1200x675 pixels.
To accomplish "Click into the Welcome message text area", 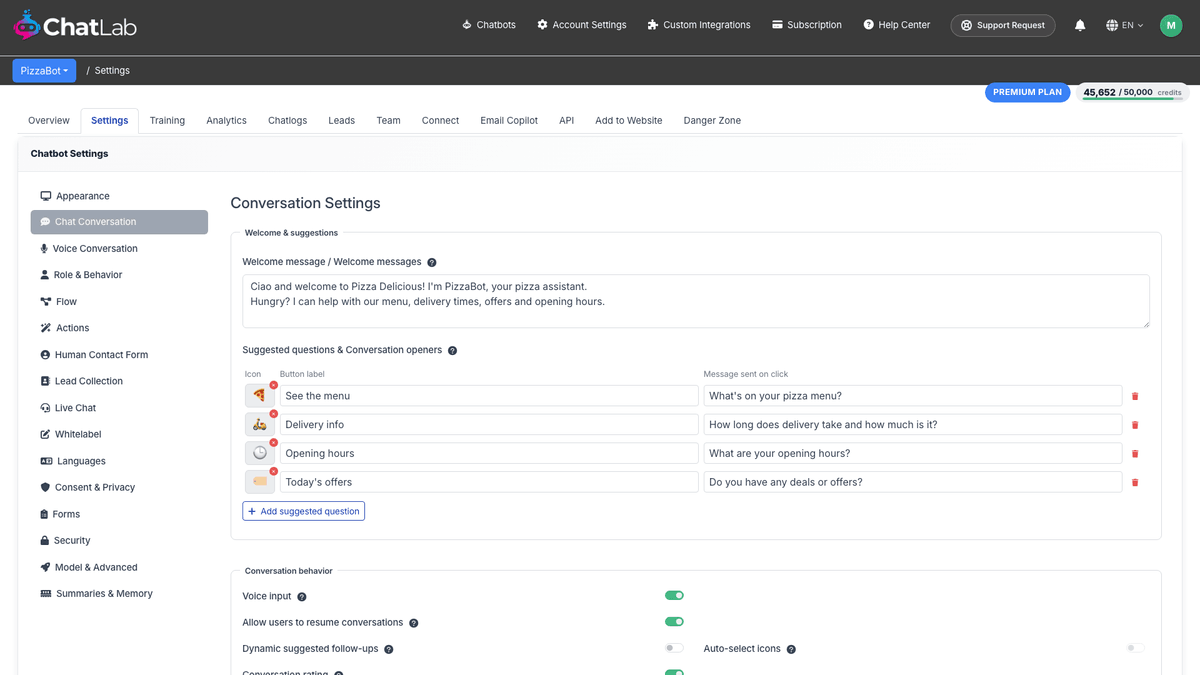I will [x=696, y=301].
